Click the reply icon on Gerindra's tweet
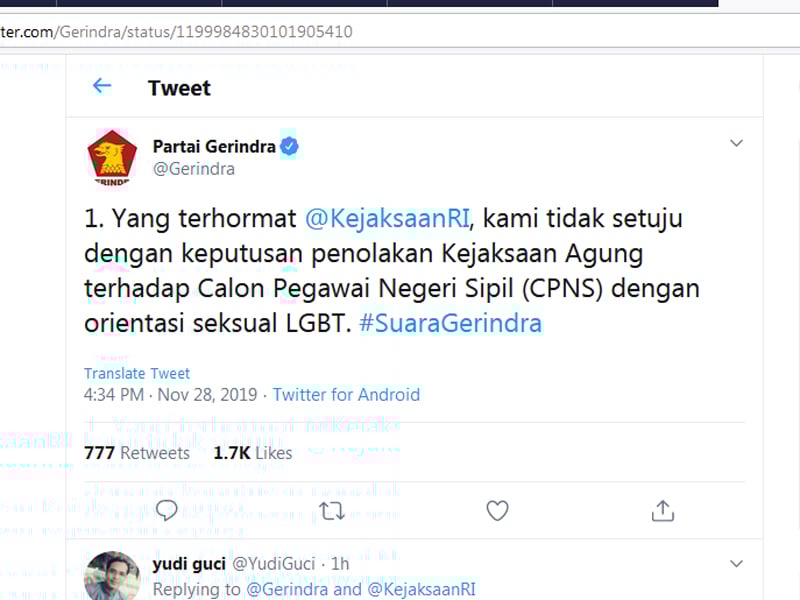Screen dimensions: 800x600 click(x=166, y=510)
